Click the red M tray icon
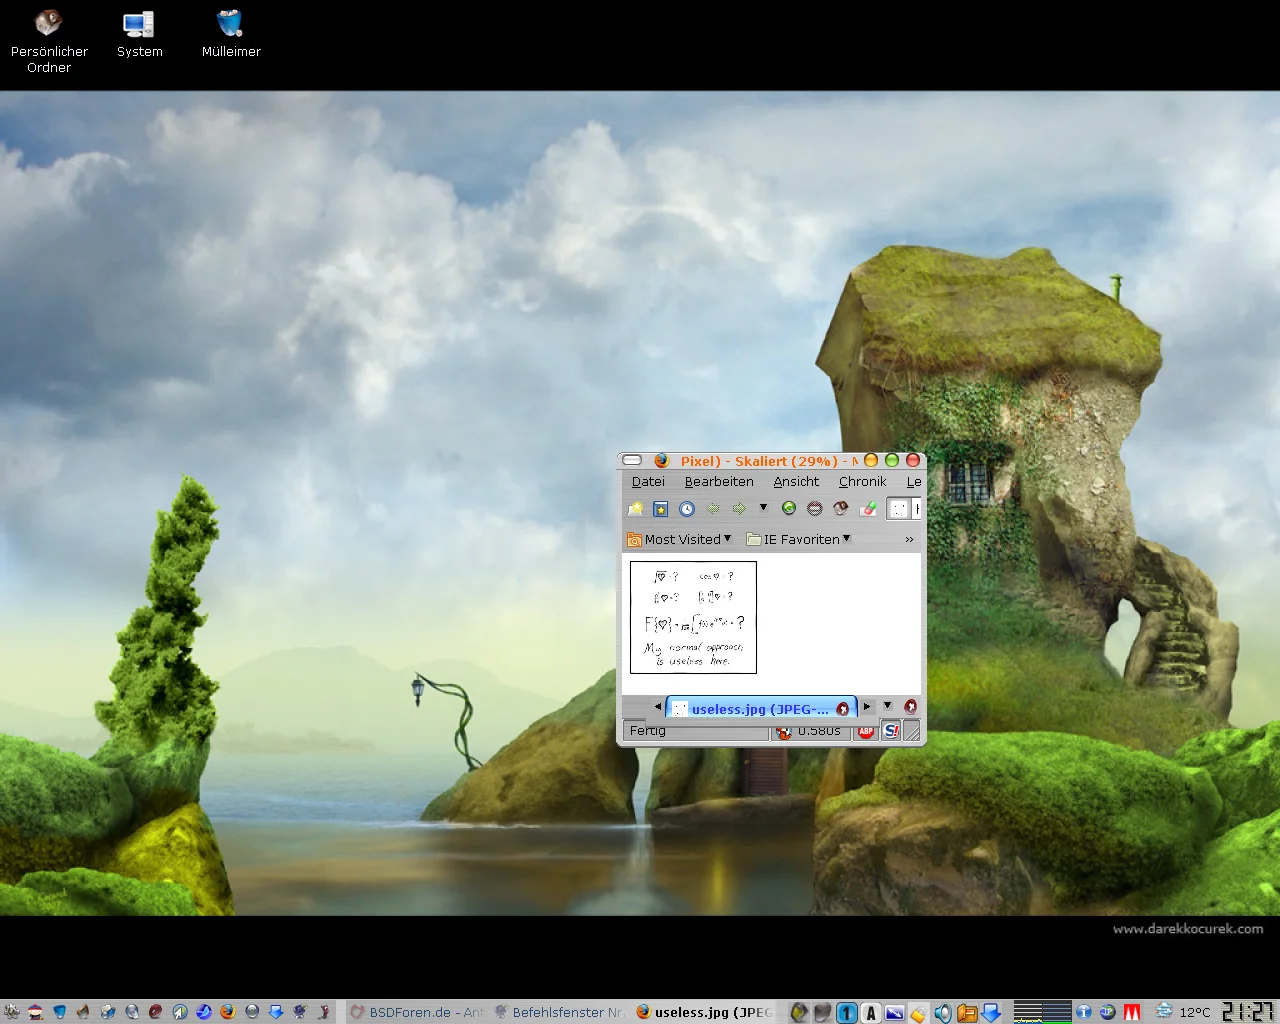This screenshot has width=1280, height=1024. coord(1132,1013)
